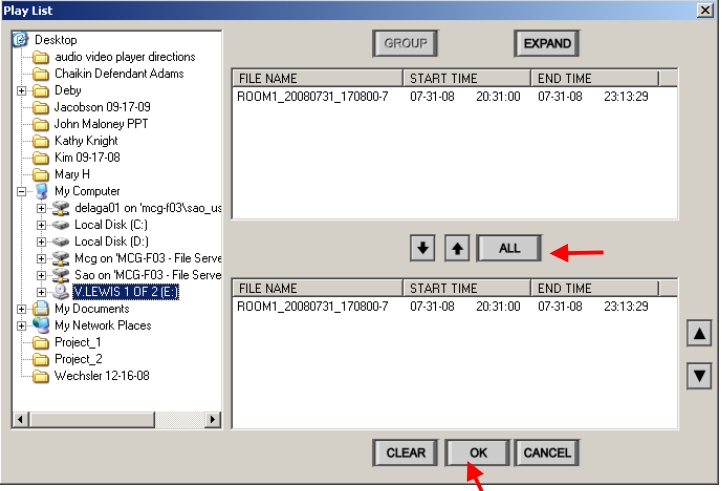Add all files with the ALL button

[509, 248]
